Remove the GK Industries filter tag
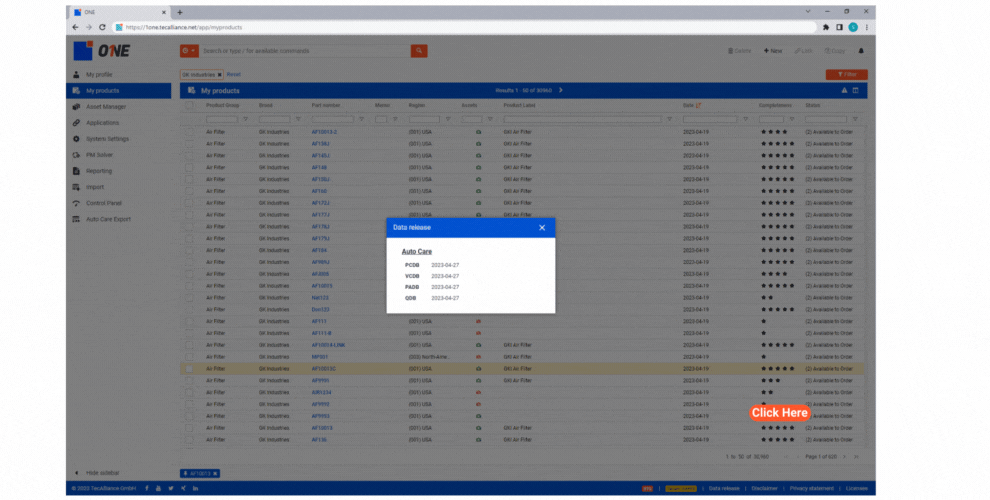This screenshot has width=990, height=500. (220, 74)
